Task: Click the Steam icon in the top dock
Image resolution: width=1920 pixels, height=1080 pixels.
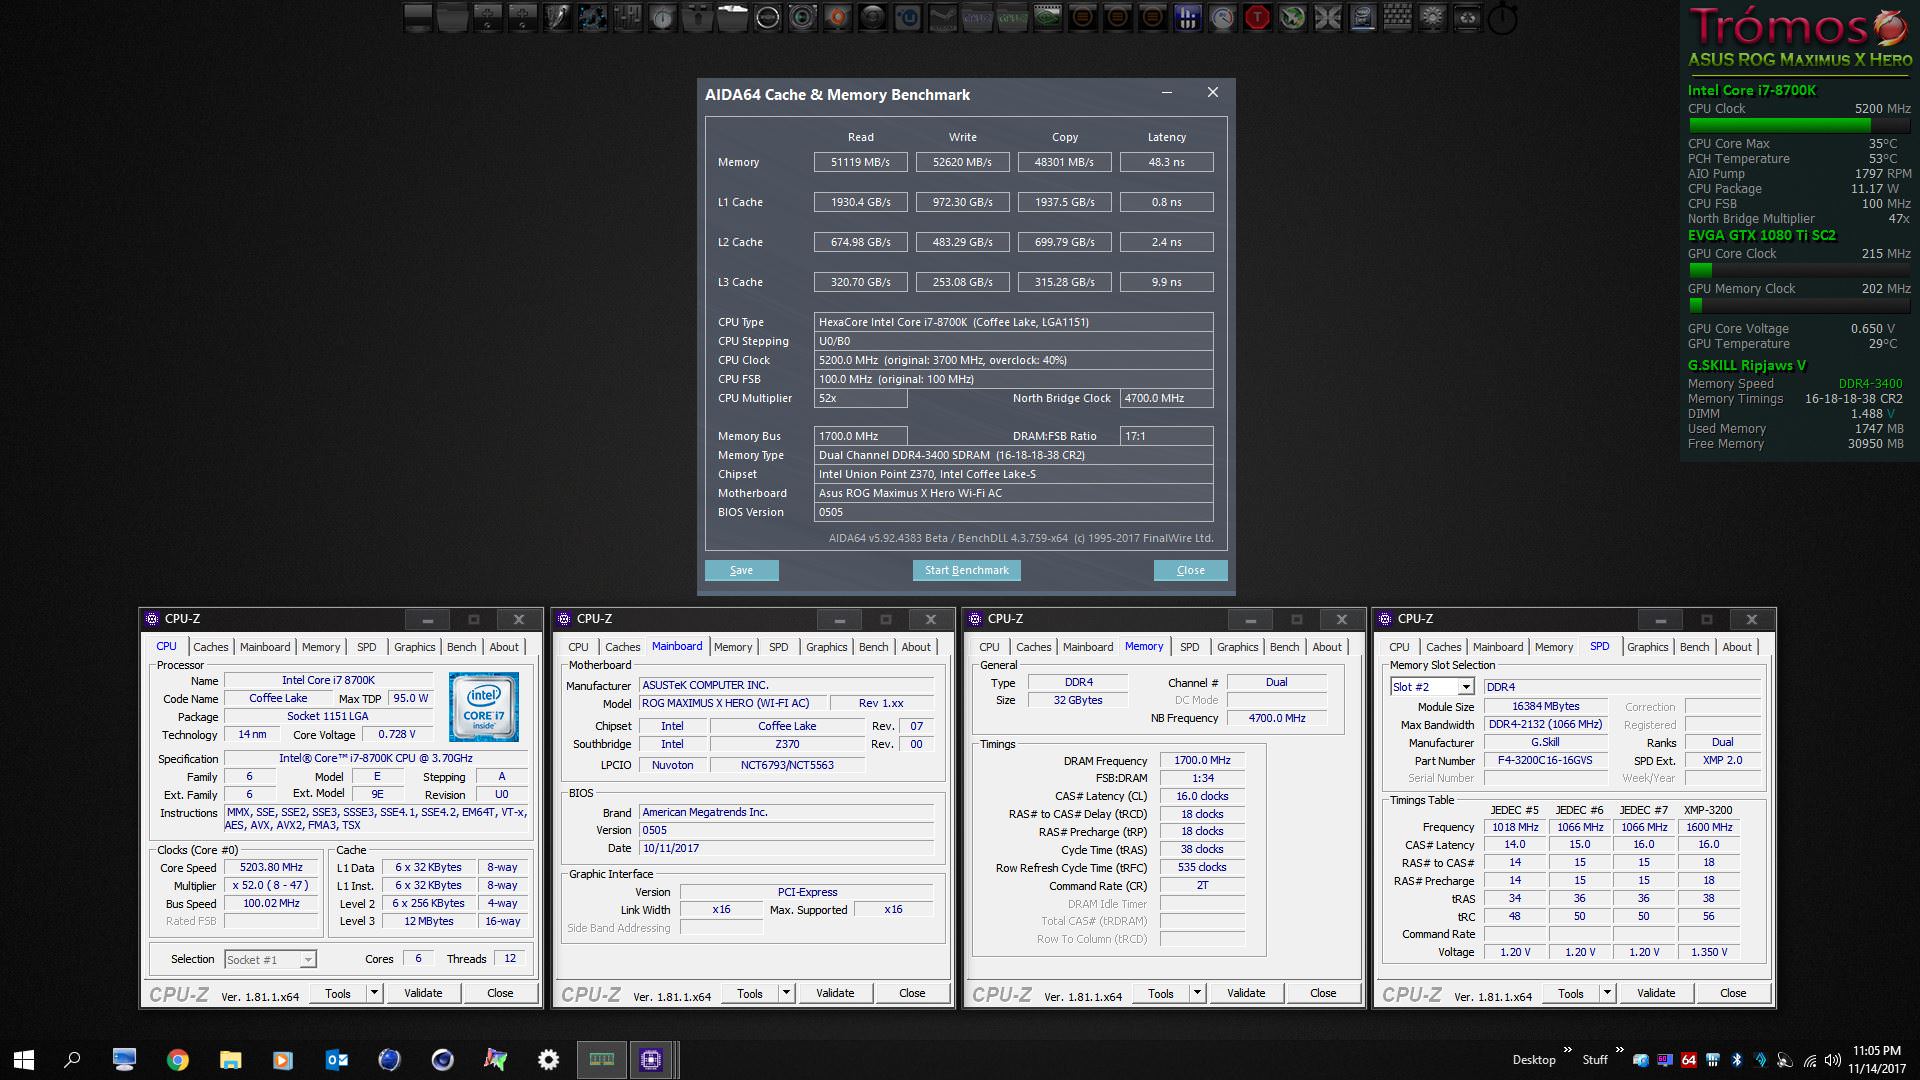Action: point(942,17)
